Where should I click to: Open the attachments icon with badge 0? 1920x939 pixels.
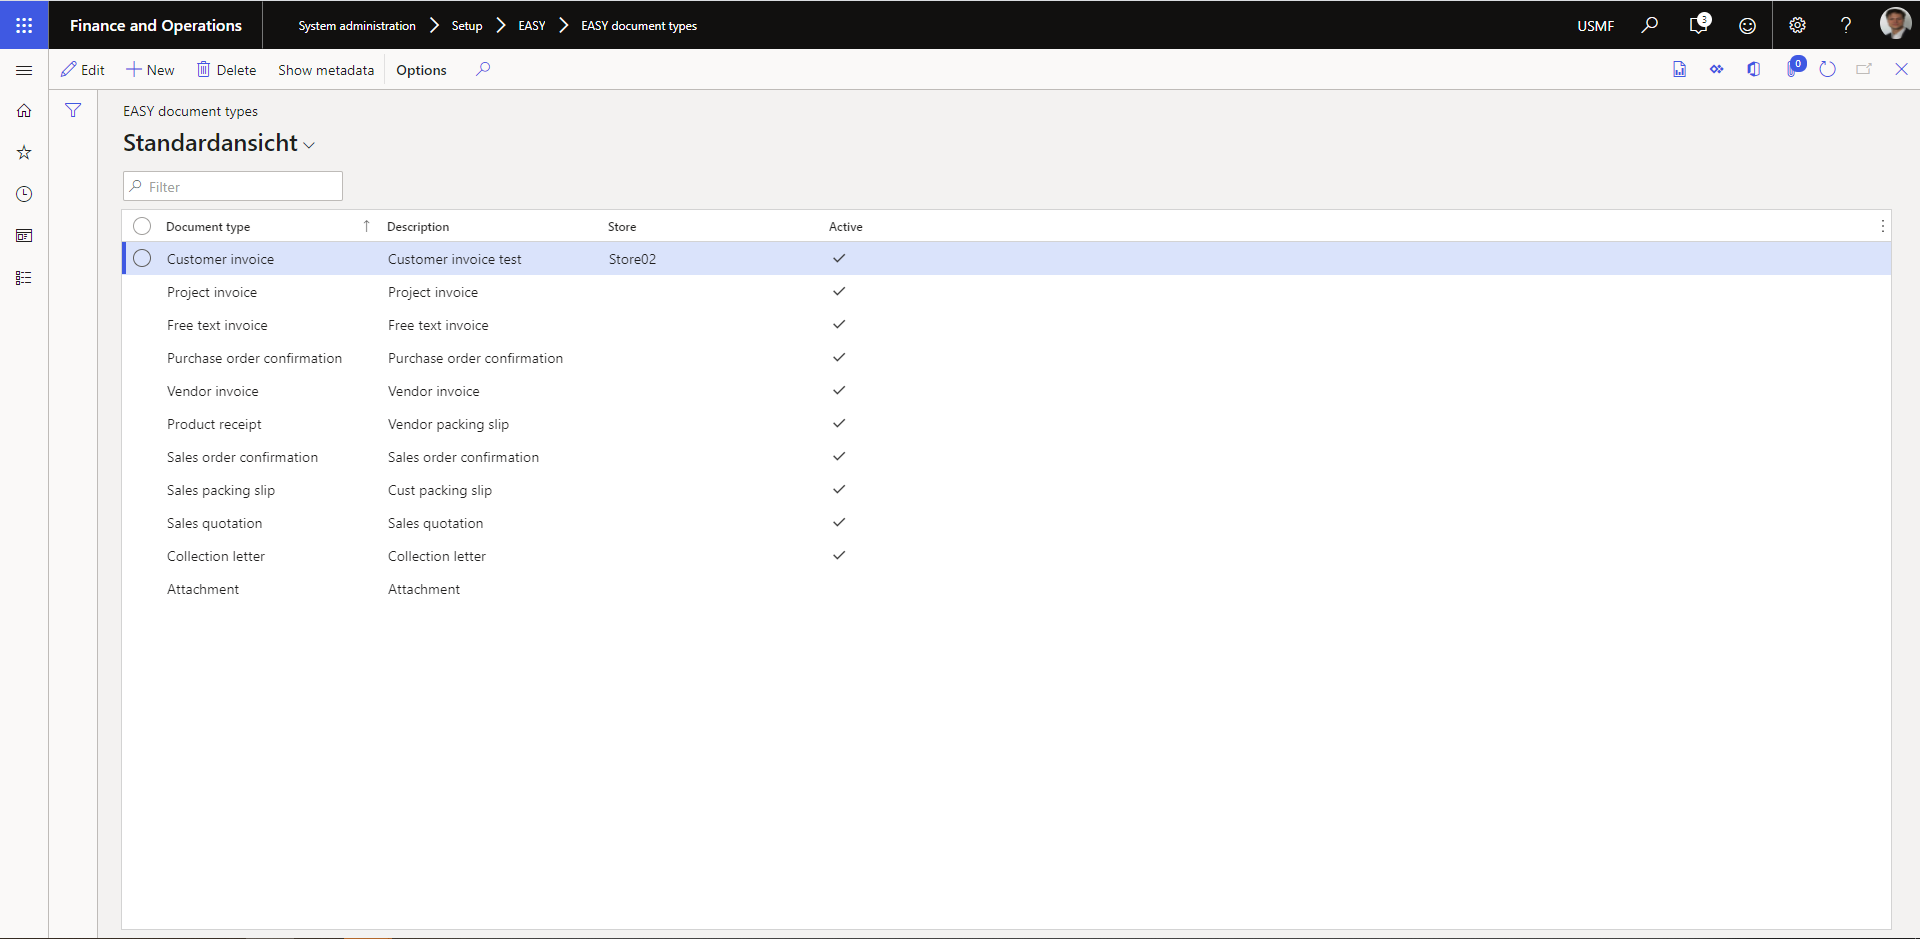coord(1794,68)
